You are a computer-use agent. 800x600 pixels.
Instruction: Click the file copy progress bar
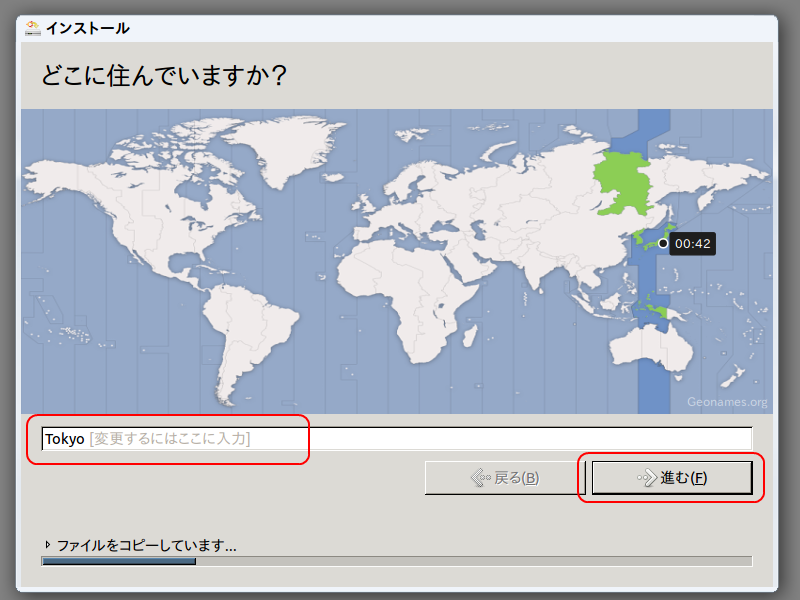pyautogui.click(x=396, y=561)
